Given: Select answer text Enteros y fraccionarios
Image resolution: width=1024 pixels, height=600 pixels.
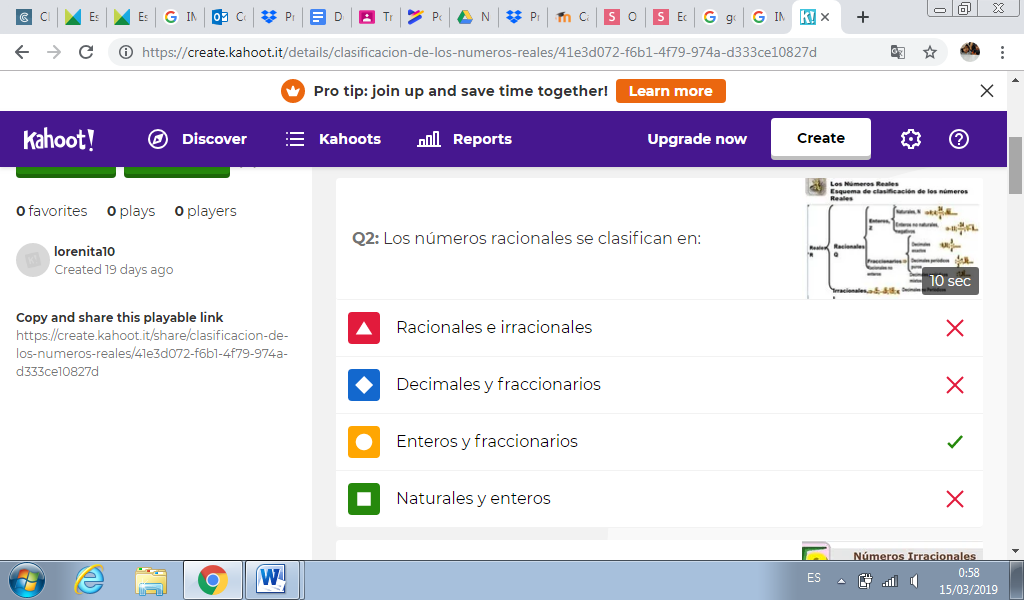Looking at the screenshot, I should tap(487, 441).
